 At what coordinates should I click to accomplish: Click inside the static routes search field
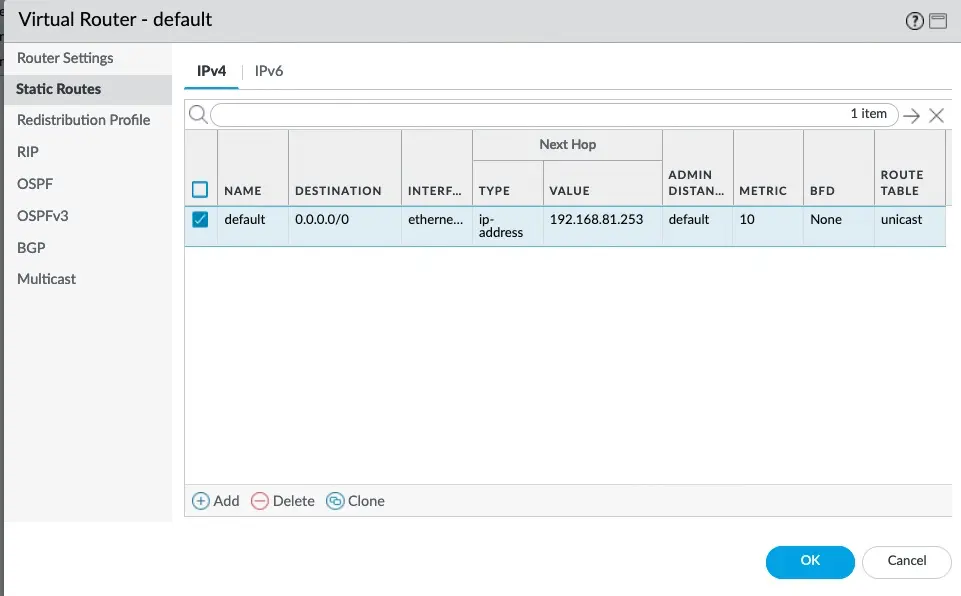(530, 115)
